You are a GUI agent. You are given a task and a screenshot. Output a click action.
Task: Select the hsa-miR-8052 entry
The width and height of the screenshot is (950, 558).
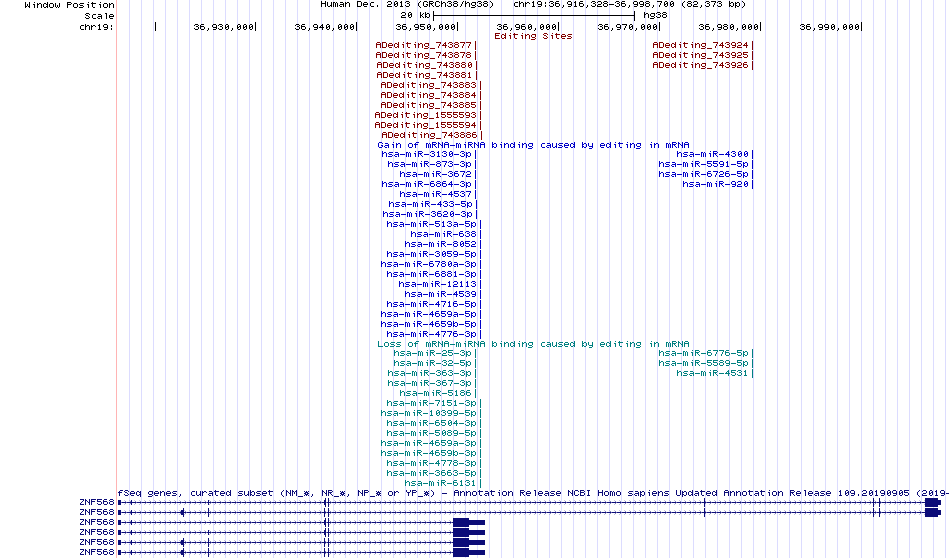click(440, 244)
